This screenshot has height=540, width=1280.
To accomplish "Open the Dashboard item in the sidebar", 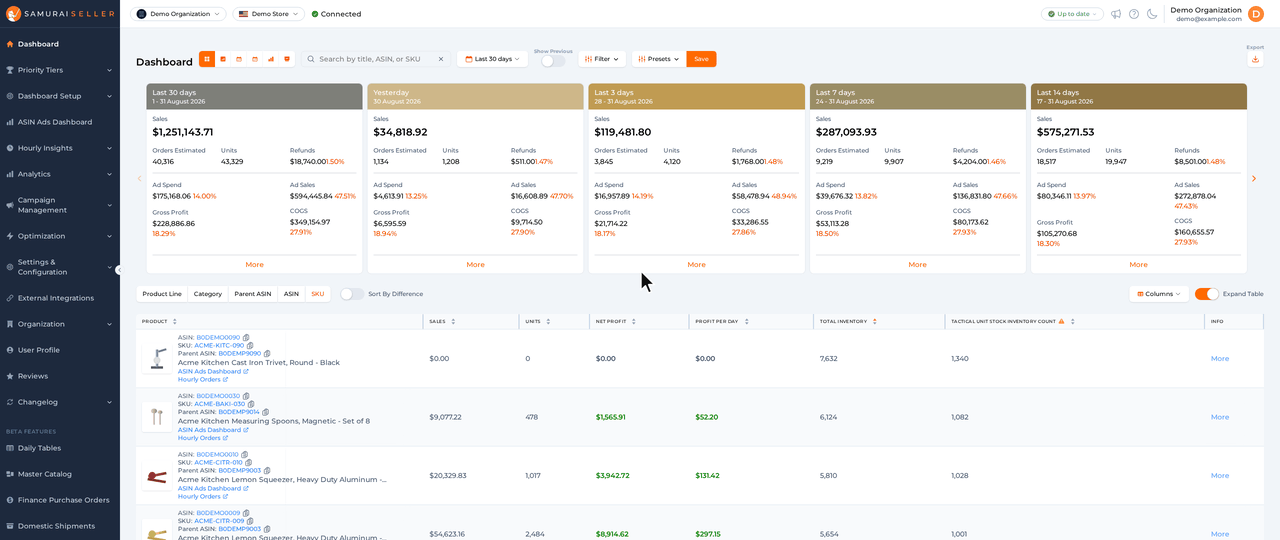I will pos(60,44).
